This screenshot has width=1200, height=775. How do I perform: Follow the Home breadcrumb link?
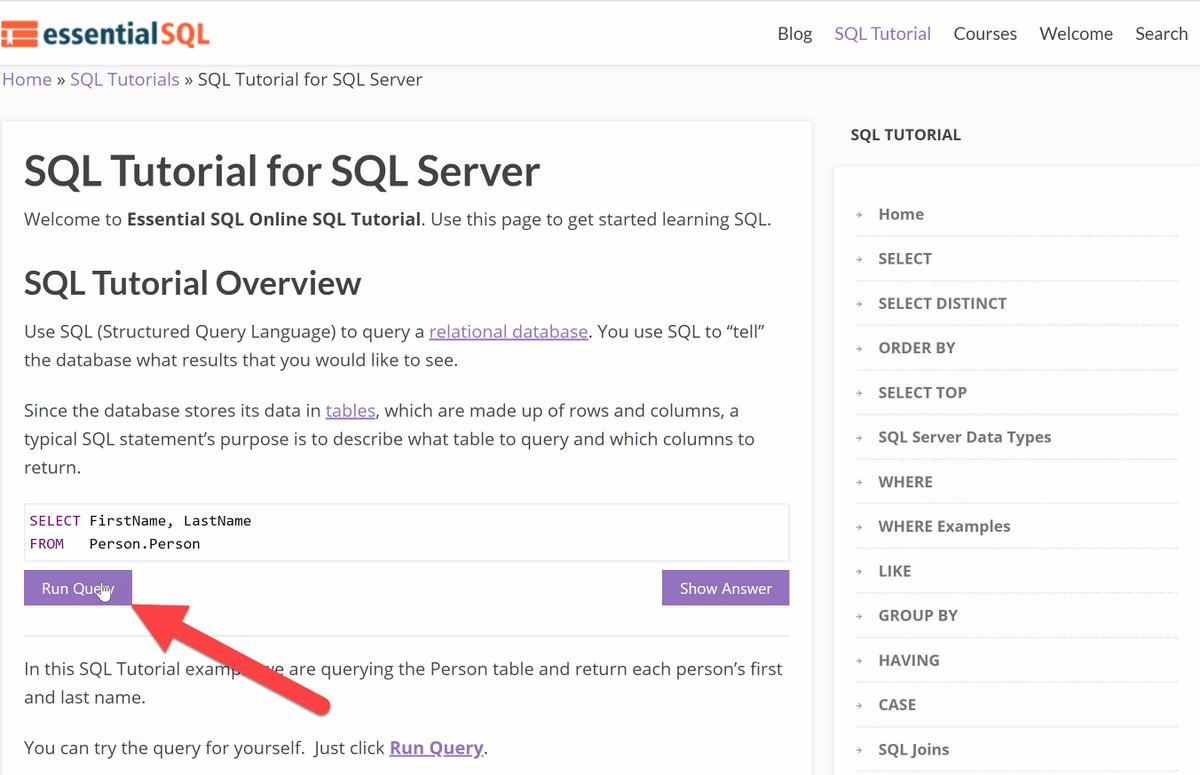pos(27,79)
